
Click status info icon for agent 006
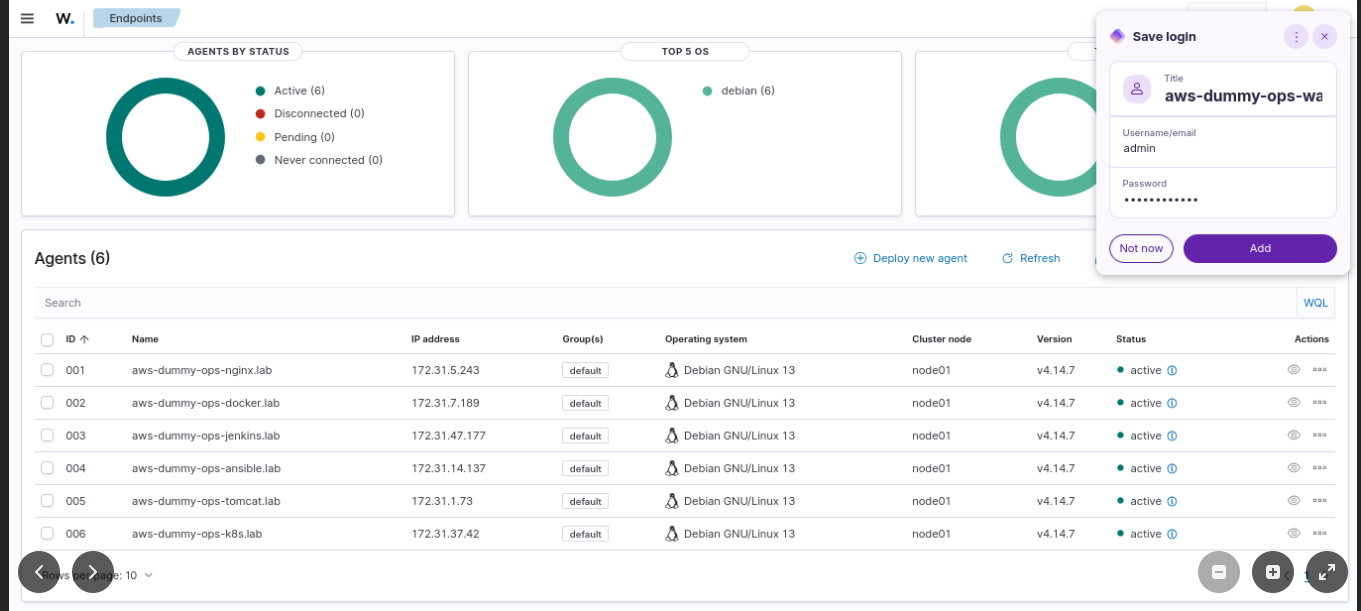click(x=1172, y=534)
